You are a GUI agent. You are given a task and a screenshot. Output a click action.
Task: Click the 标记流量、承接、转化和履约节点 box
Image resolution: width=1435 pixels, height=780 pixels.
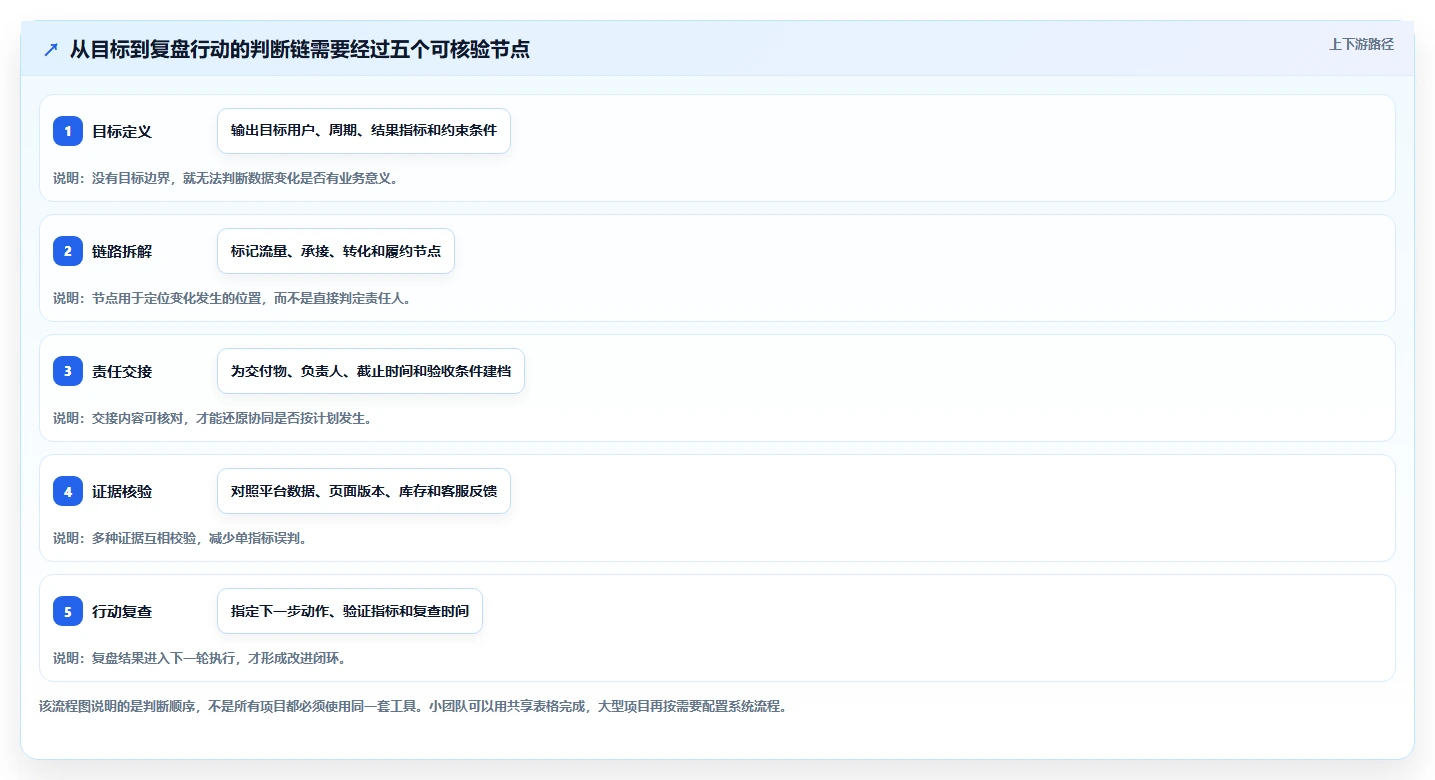pyautogui.click(x=336, y=251)
